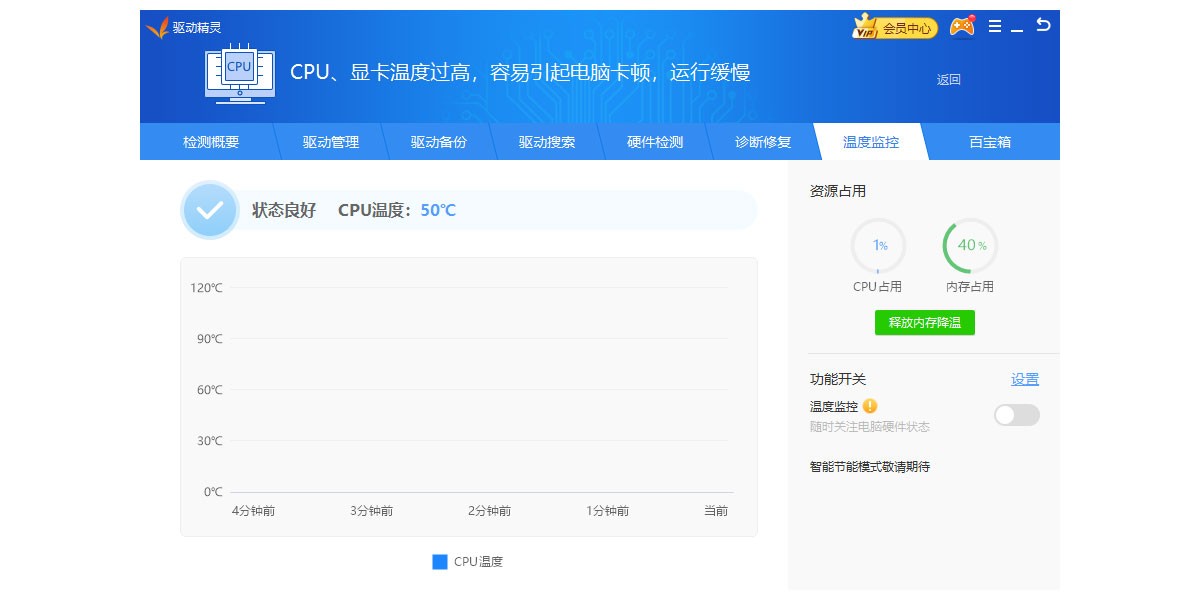
Task: Click the 1分钟前 time label
Action: (608, 511)
